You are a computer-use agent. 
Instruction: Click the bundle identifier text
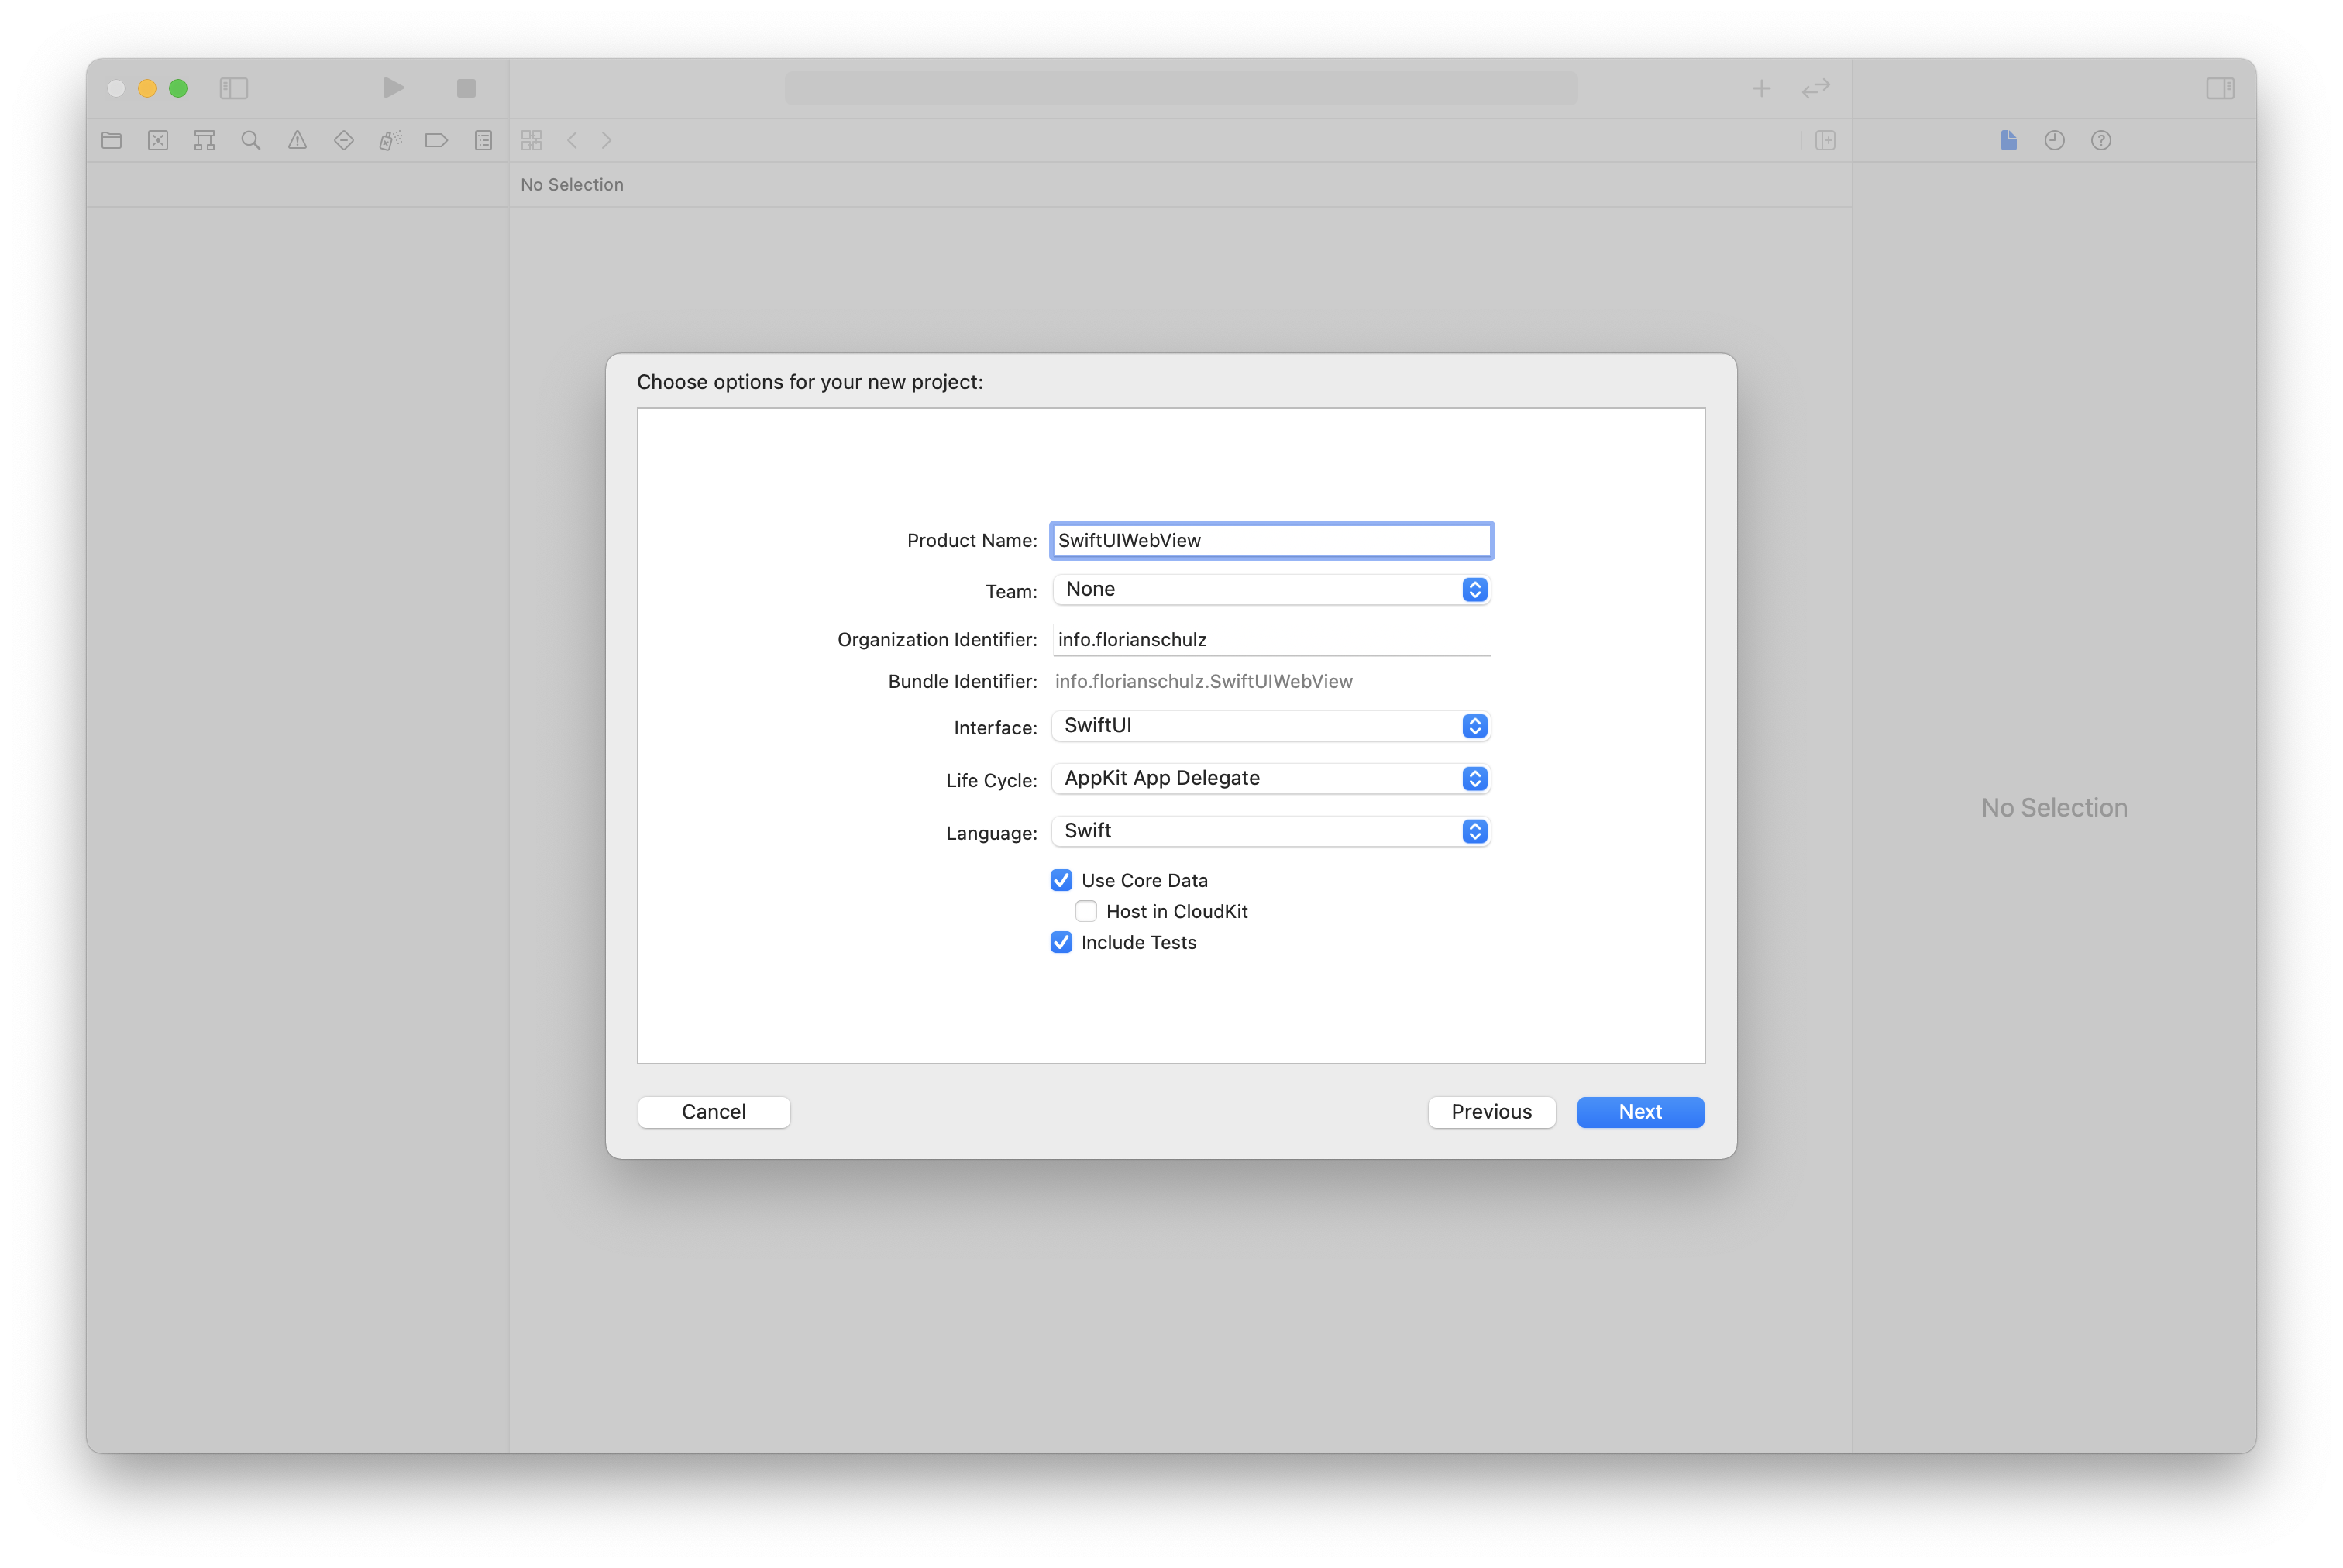[x=1203, y=681]
